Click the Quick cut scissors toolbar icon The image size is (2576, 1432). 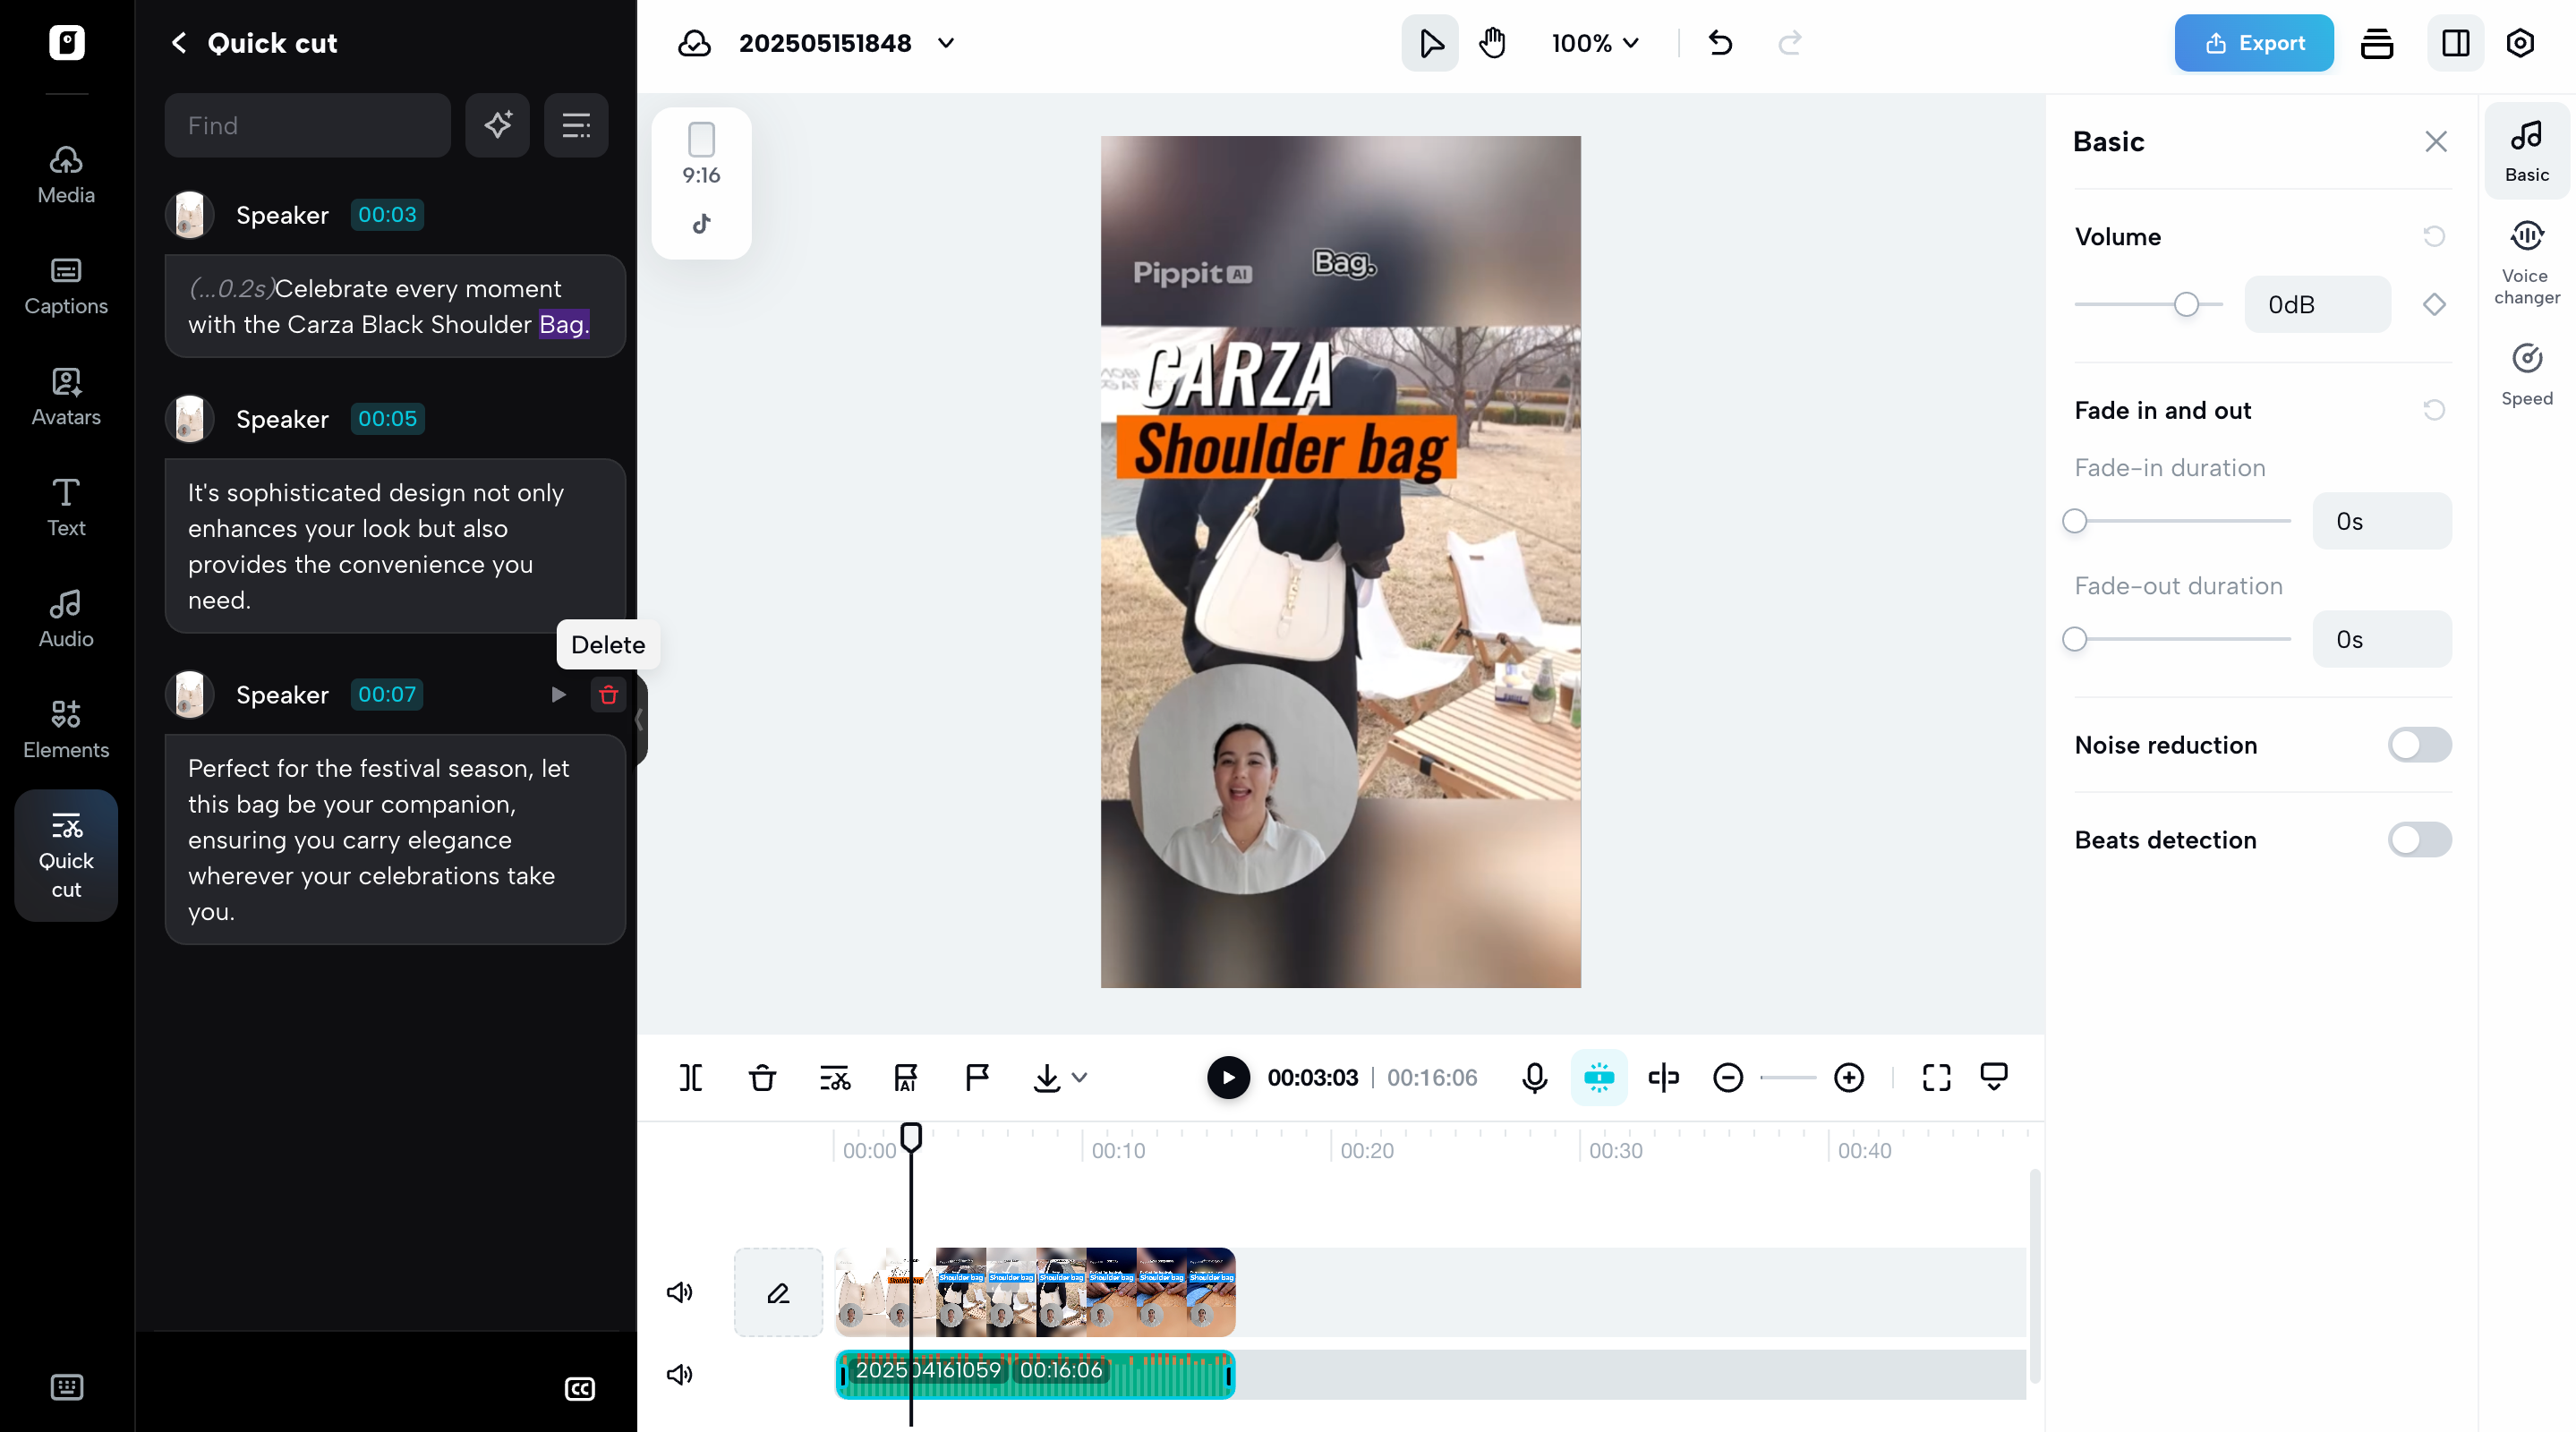click(x=834, y=1078)
